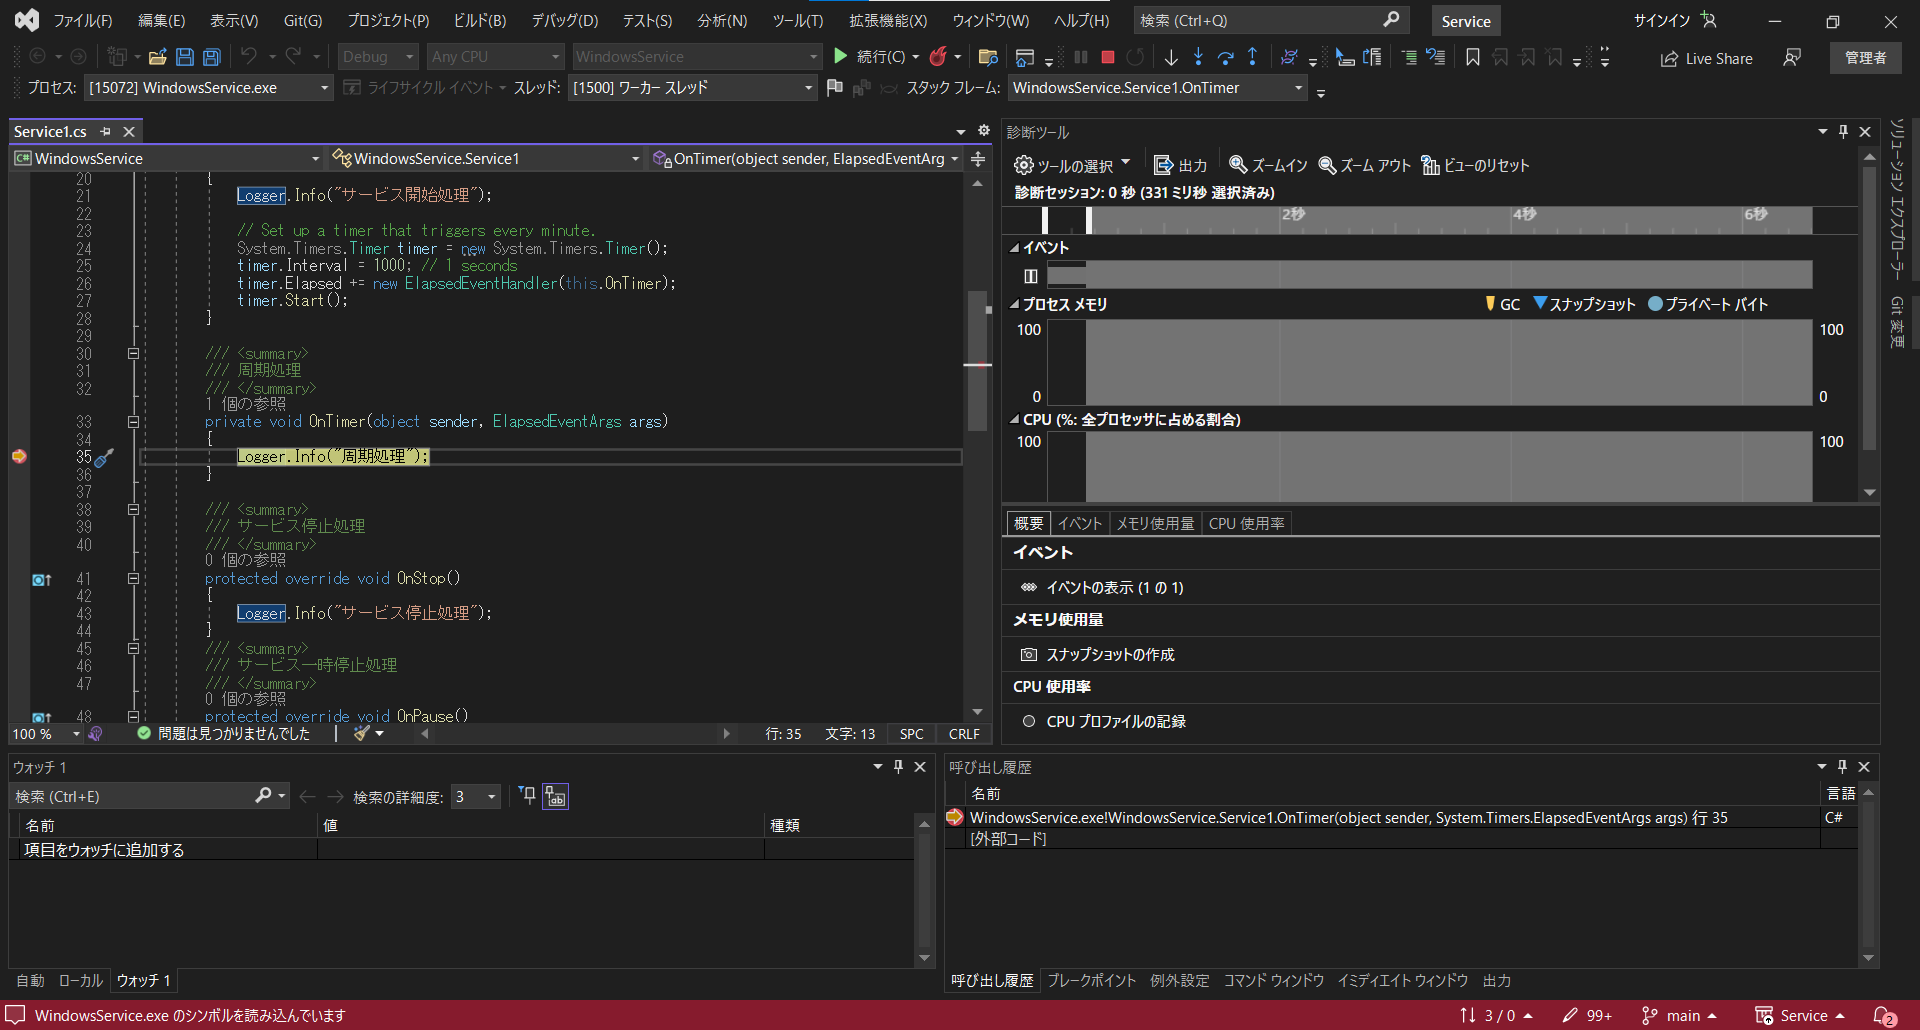This screenshot has width=1920, height=1030.
Task: Click the スナップショットの作成 link
Action: coord(1110,654)
